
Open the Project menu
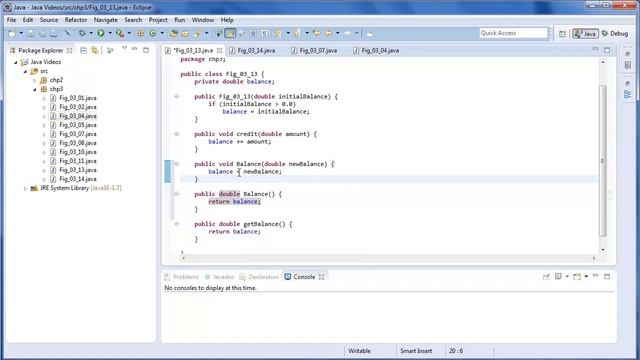158,20
